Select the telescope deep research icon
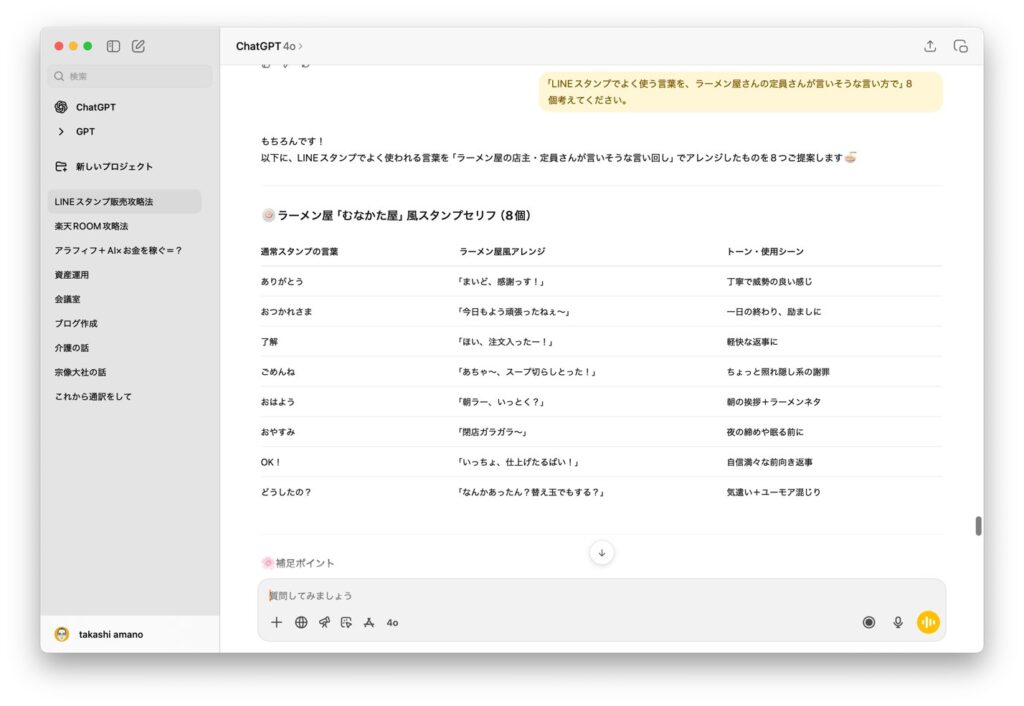 coord(324,622)
